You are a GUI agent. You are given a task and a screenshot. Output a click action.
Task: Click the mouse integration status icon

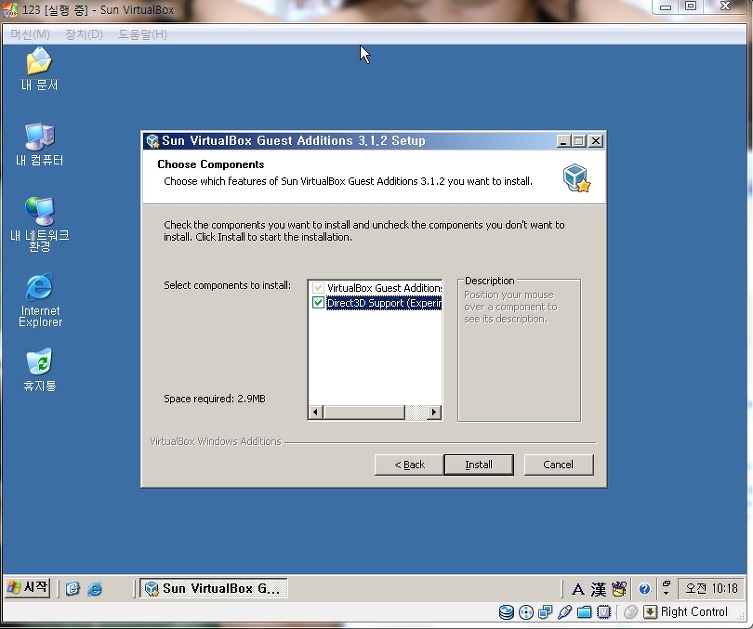[631, 612]
